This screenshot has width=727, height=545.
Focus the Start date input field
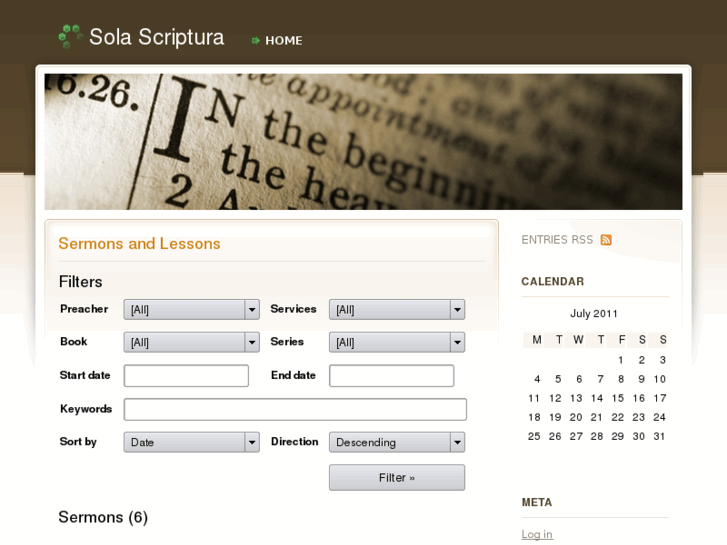click(x=186, y=376)
